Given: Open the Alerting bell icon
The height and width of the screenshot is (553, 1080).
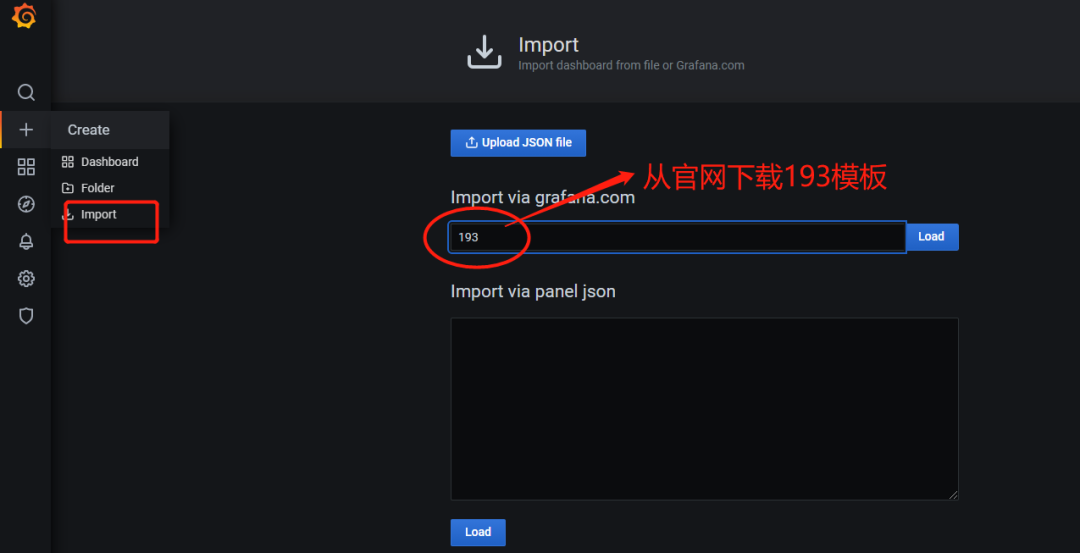Looking at the screenshot, I should 26,241.
